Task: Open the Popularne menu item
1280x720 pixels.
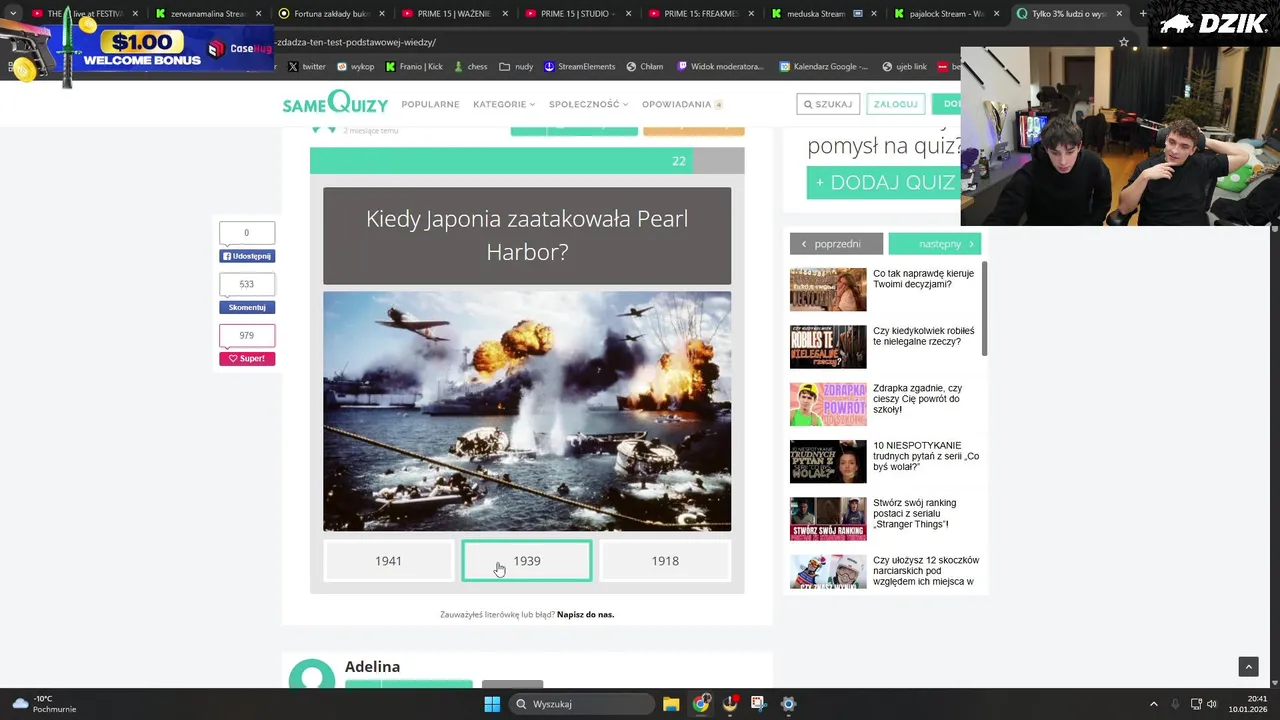Action: click(x=430, y=104)
